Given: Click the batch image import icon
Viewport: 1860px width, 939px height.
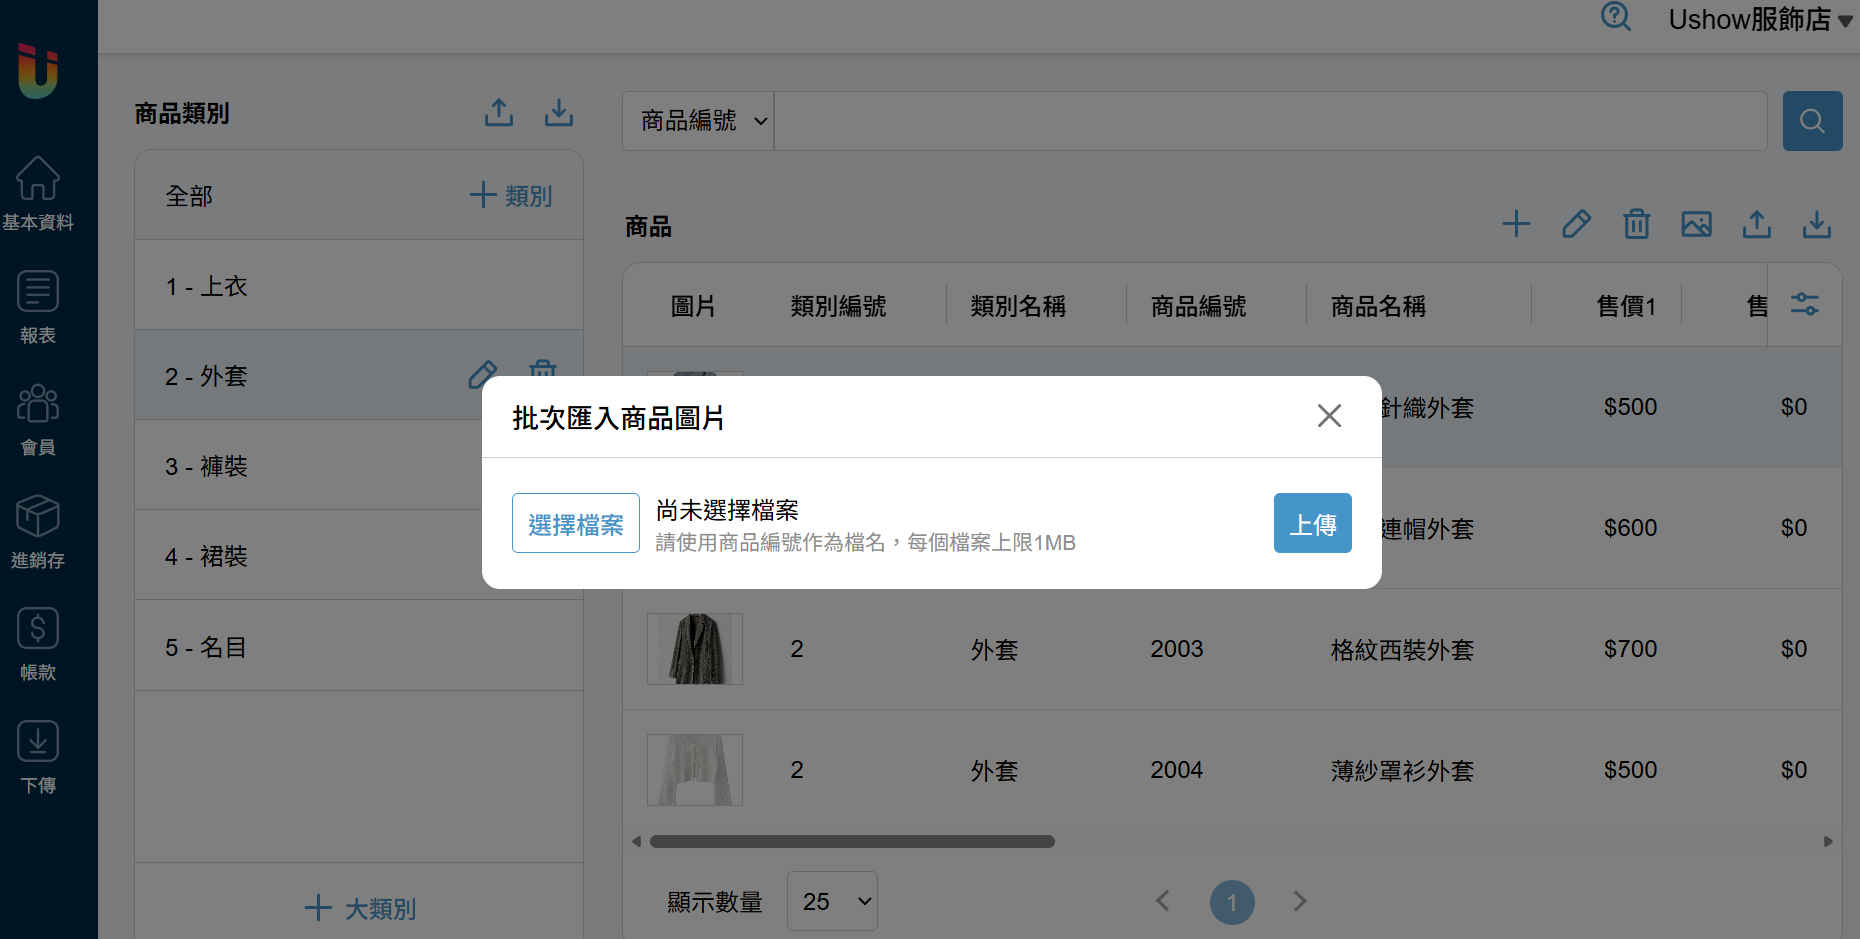Looking at the screenshot, I should [x=1696, y=224].
